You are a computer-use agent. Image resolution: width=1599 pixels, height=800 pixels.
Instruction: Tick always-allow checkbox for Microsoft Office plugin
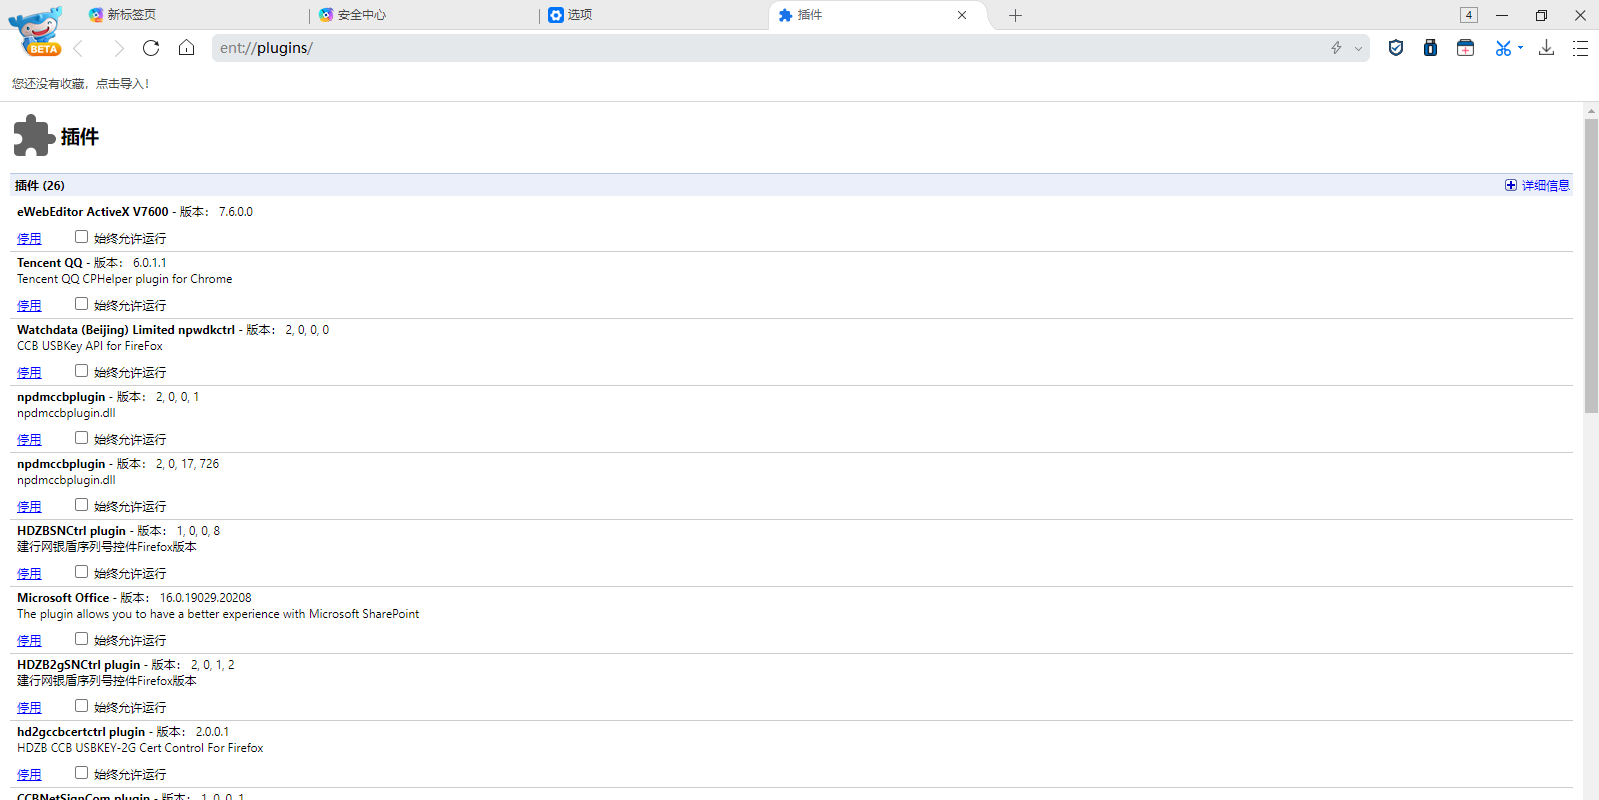82,639
